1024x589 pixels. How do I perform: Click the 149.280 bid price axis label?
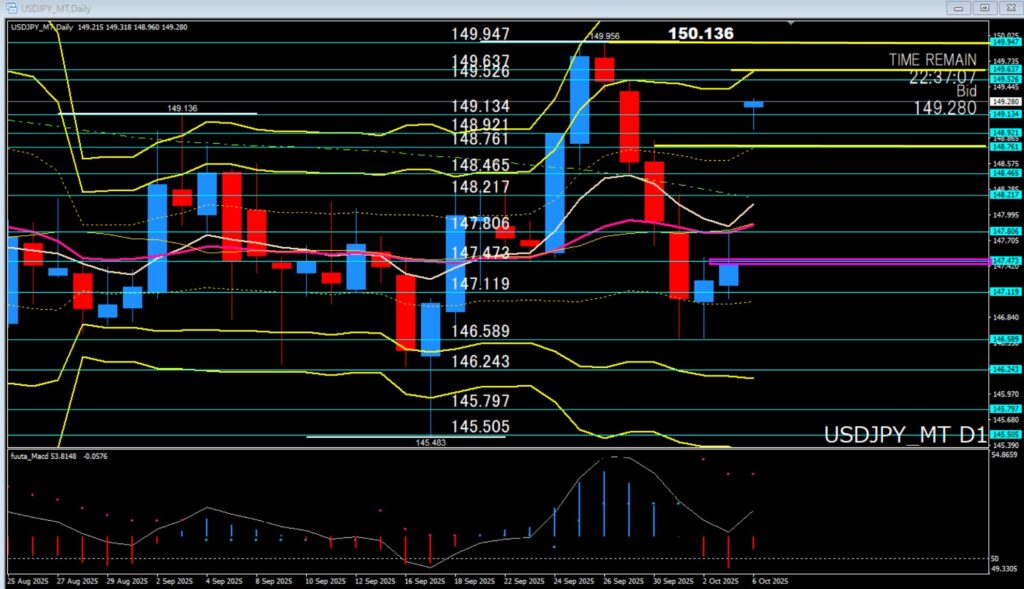click(x=1004, y=101)
